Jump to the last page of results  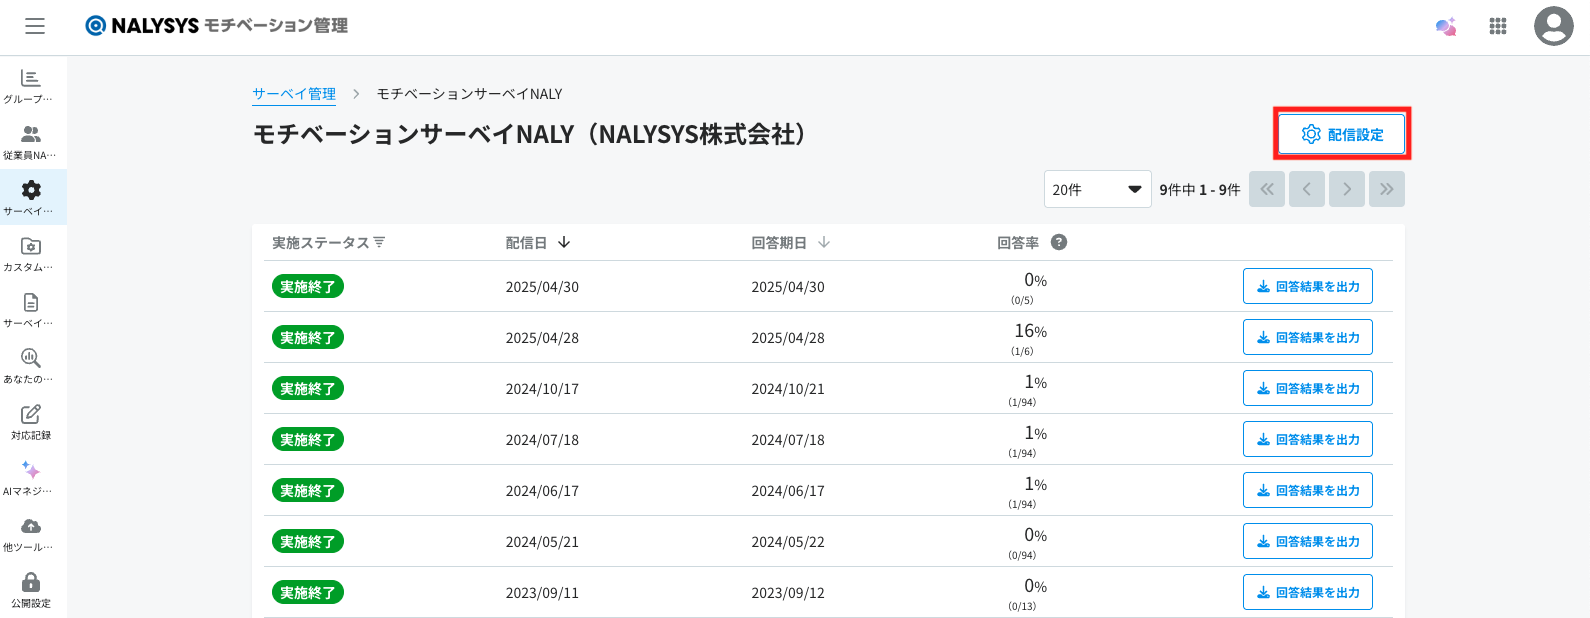(1387, 189)
